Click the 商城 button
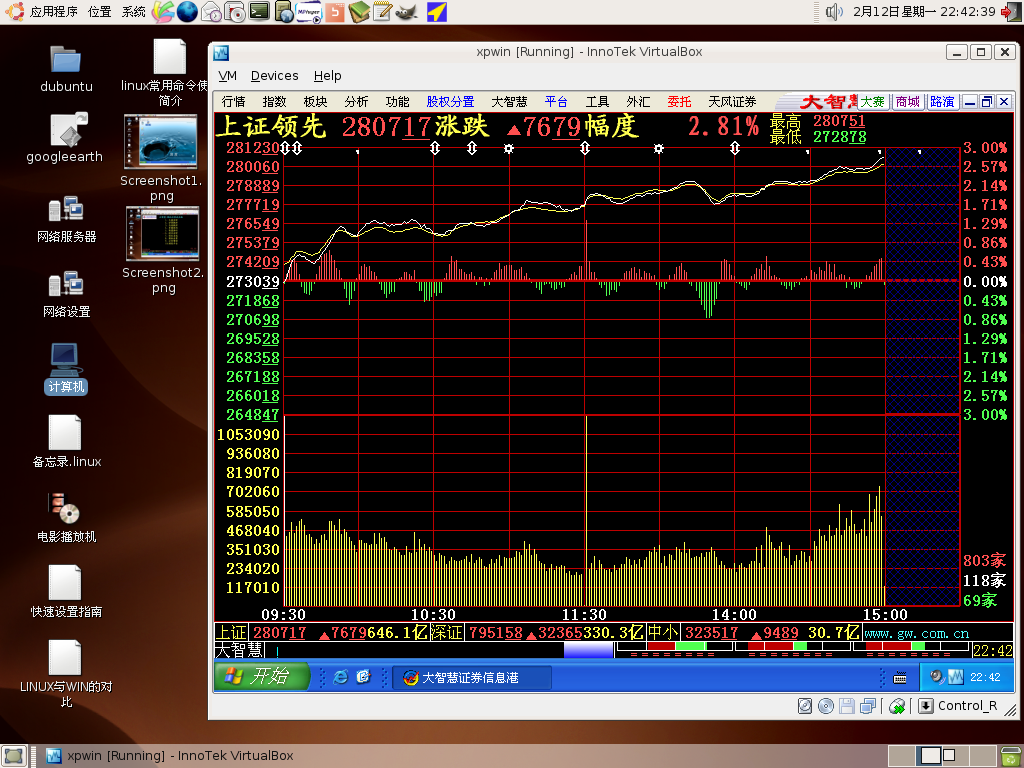This screenshot has width=1024, height=768. [908, 101]
